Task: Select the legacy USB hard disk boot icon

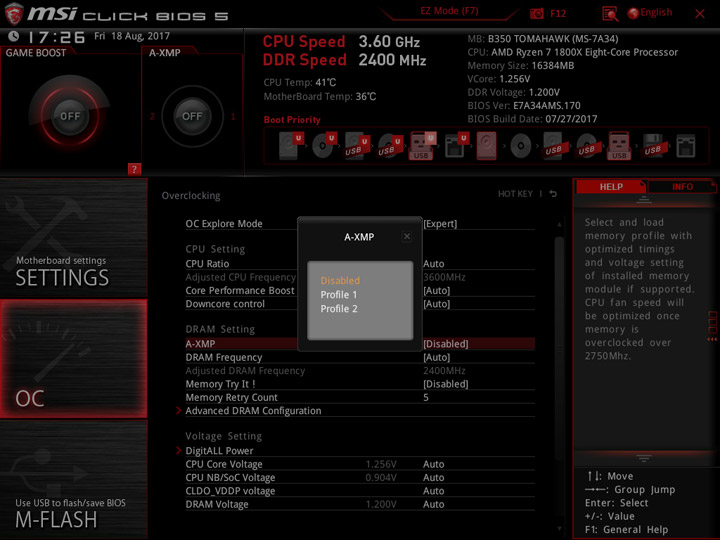Action: 554,146
